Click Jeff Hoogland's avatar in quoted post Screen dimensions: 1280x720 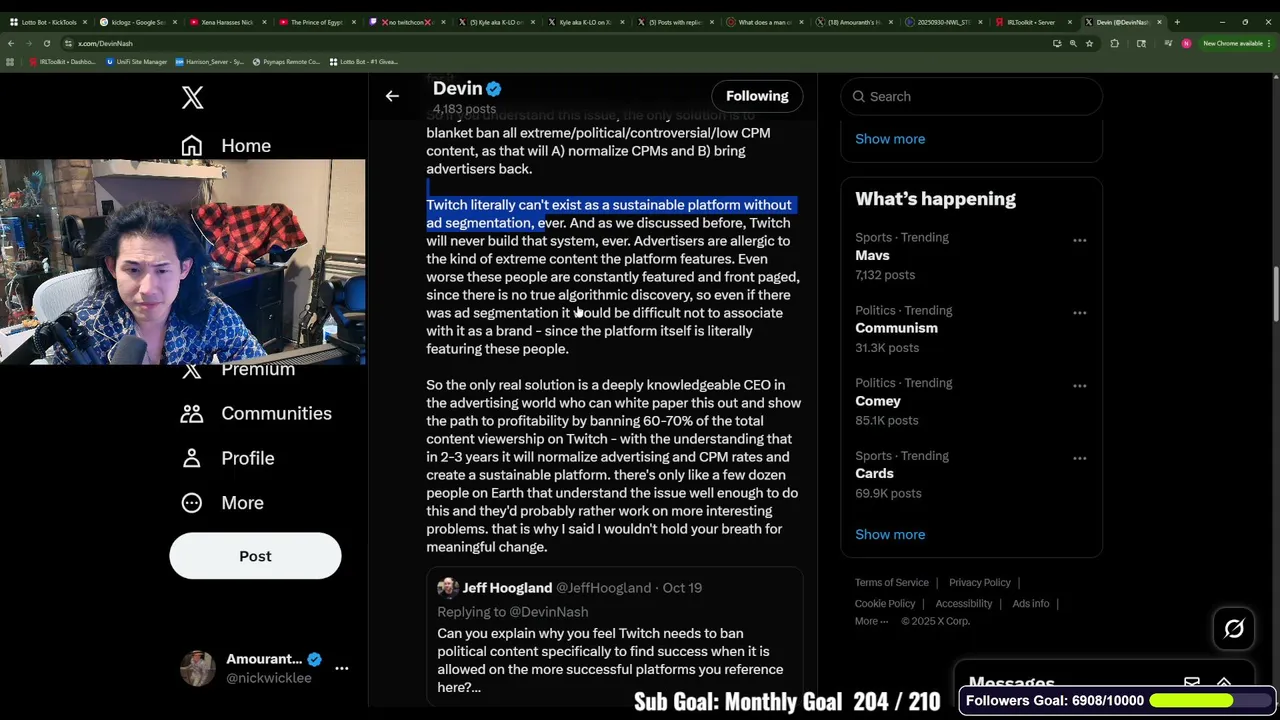(448, 588)
